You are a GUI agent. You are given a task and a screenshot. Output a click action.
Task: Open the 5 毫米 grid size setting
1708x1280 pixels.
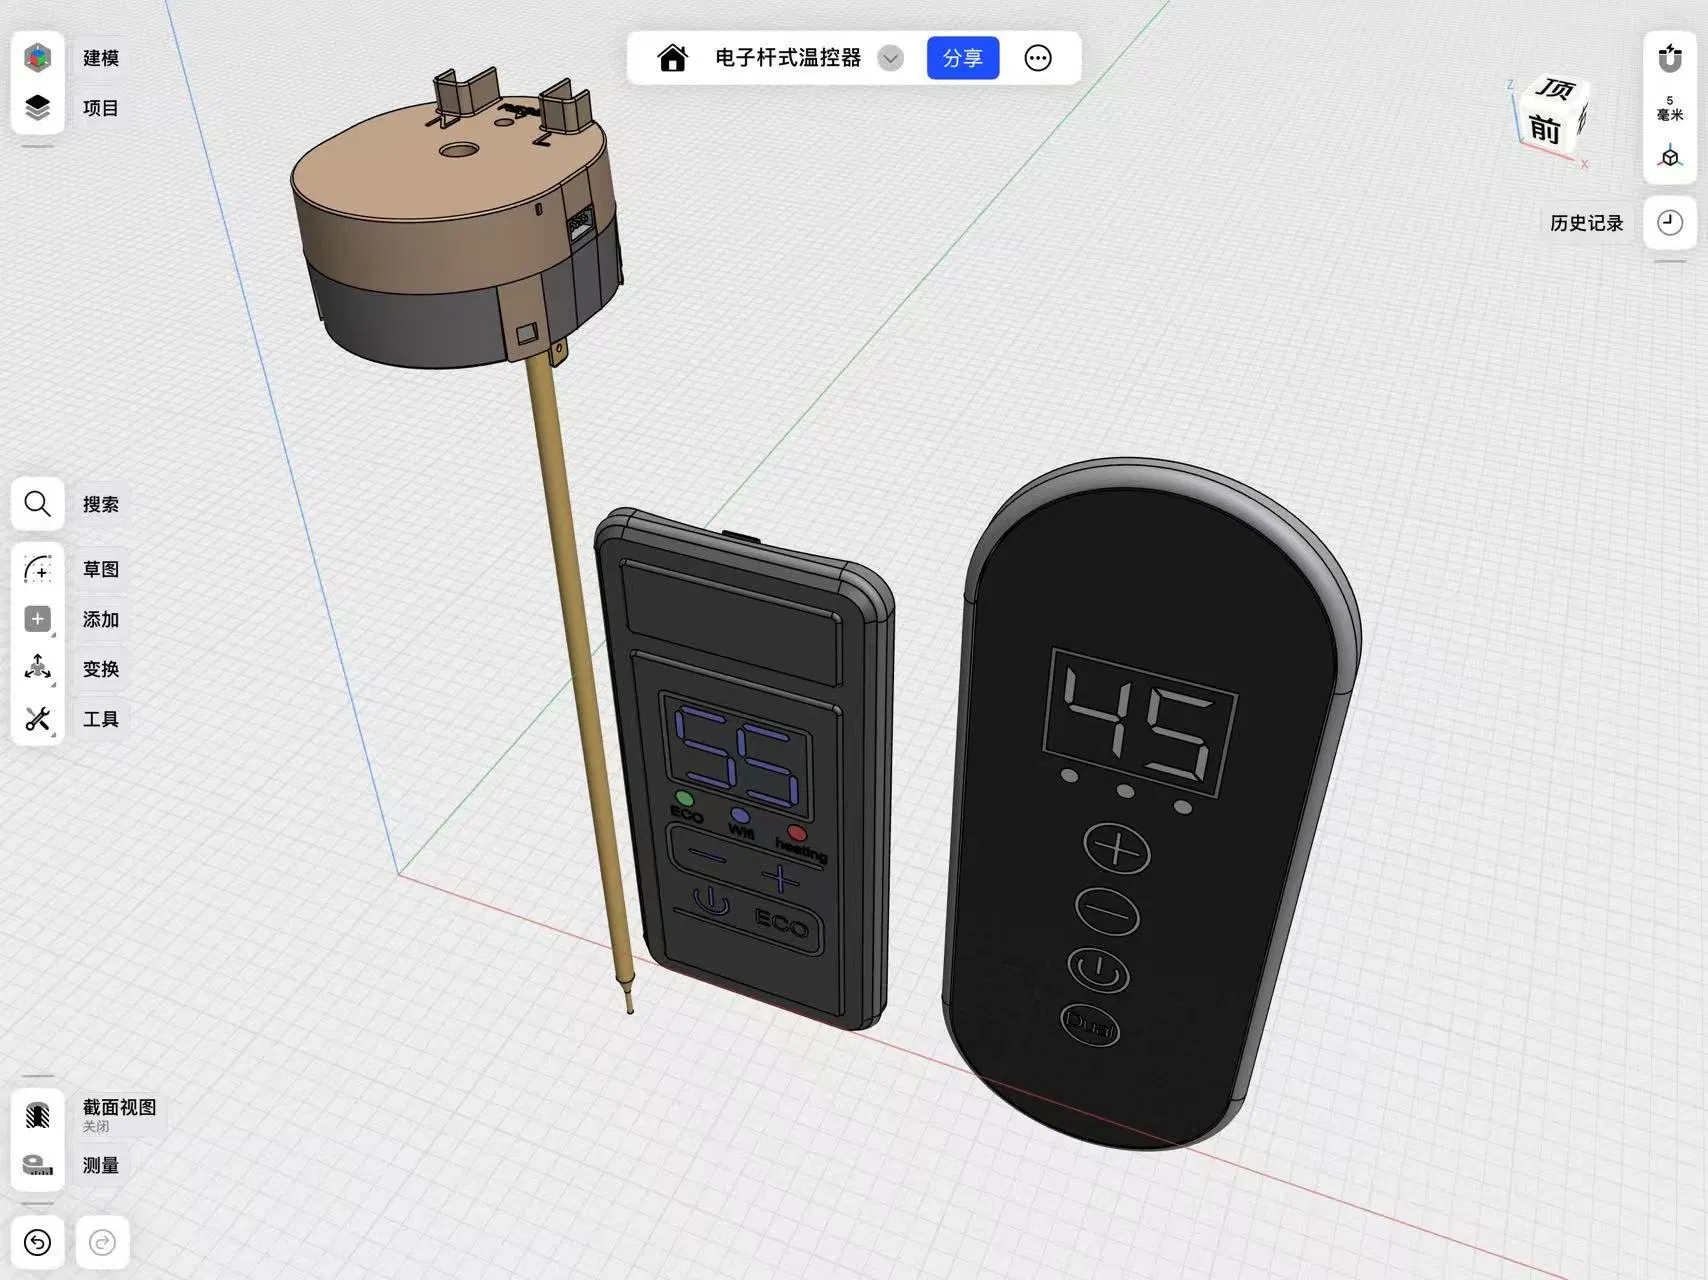pos(1669,108)
